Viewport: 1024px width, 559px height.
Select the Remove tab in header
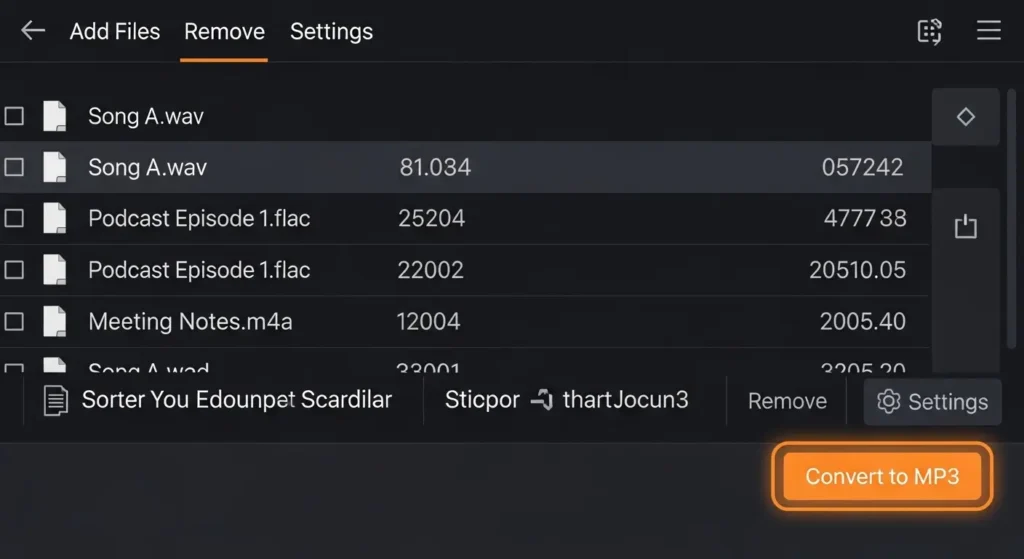tap(224, 32)
